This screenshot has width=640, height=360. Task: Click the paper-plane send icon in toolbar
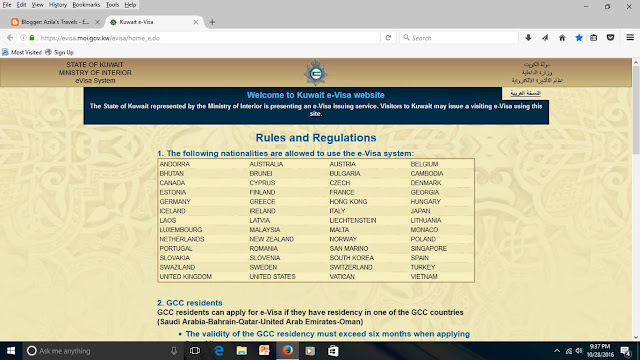(x=545, y=38)
